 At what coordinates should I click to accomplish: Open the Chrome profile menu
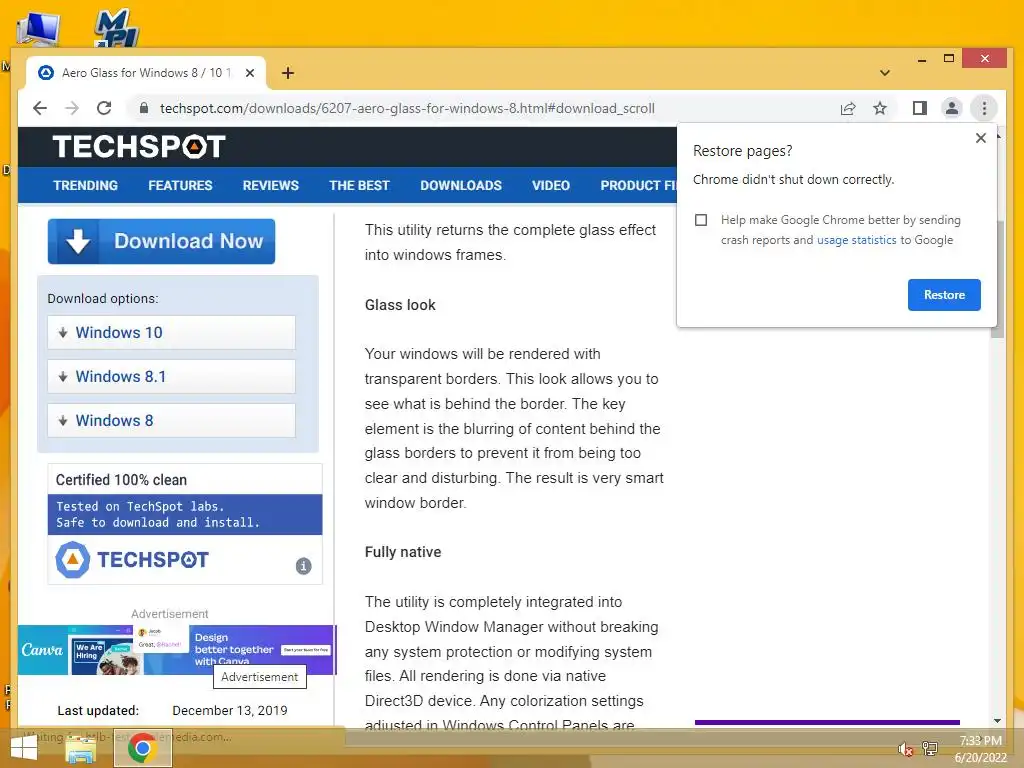952,108
